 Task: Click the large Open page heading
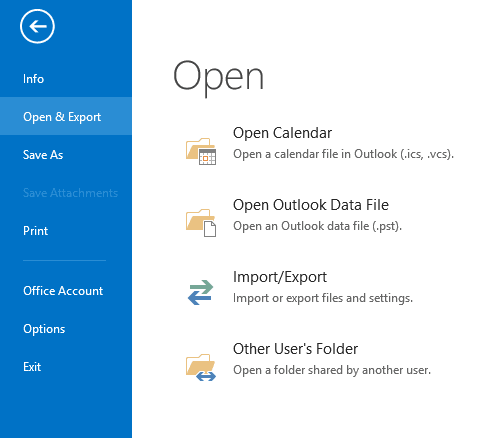coord(218,78)
